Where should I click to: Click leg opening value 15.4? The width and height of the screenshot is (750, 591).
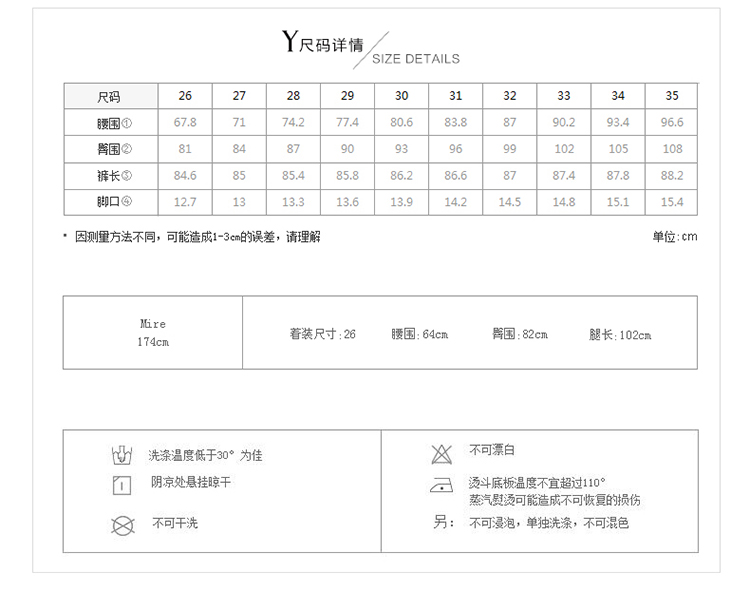click(x=672, y=202)
